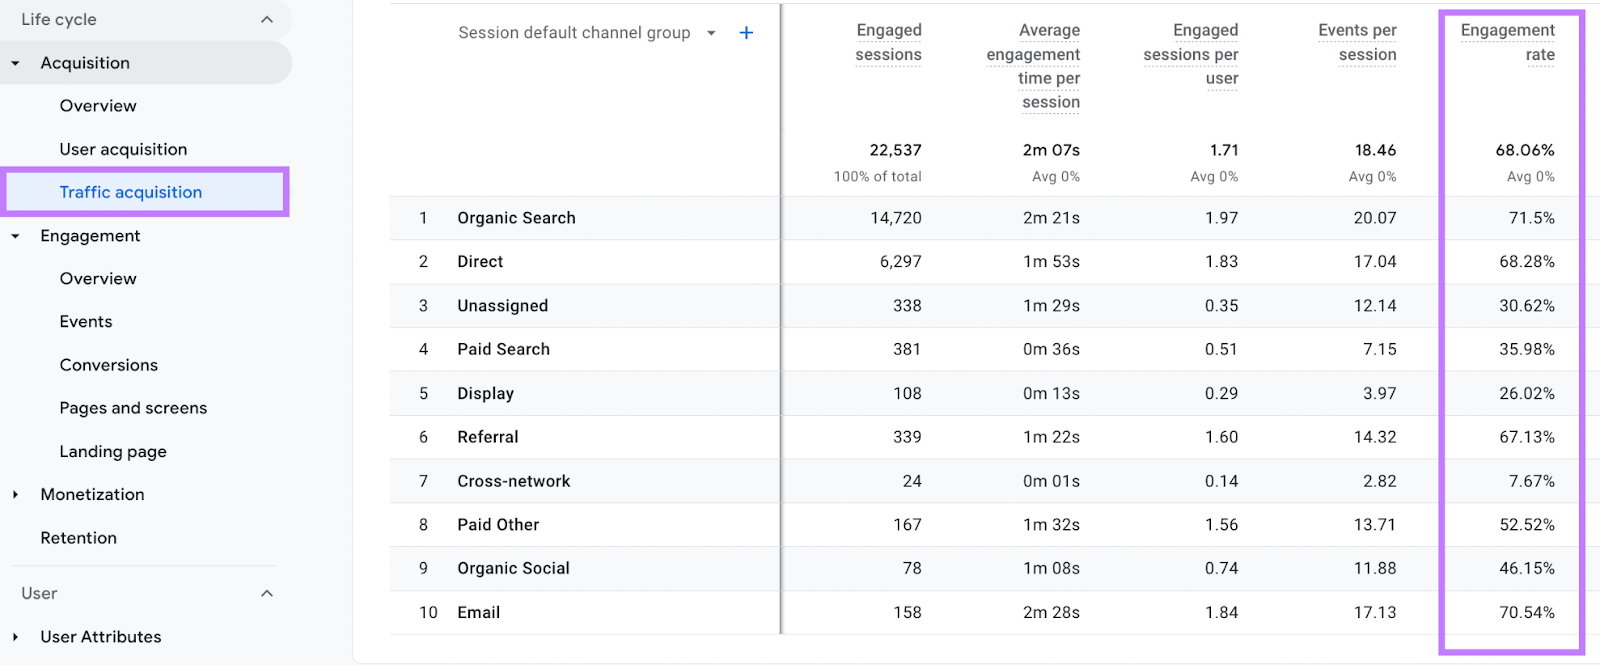Screen dimensions: 1600x665
Task: Open the Retention report
Action: [x=79, y=538]
